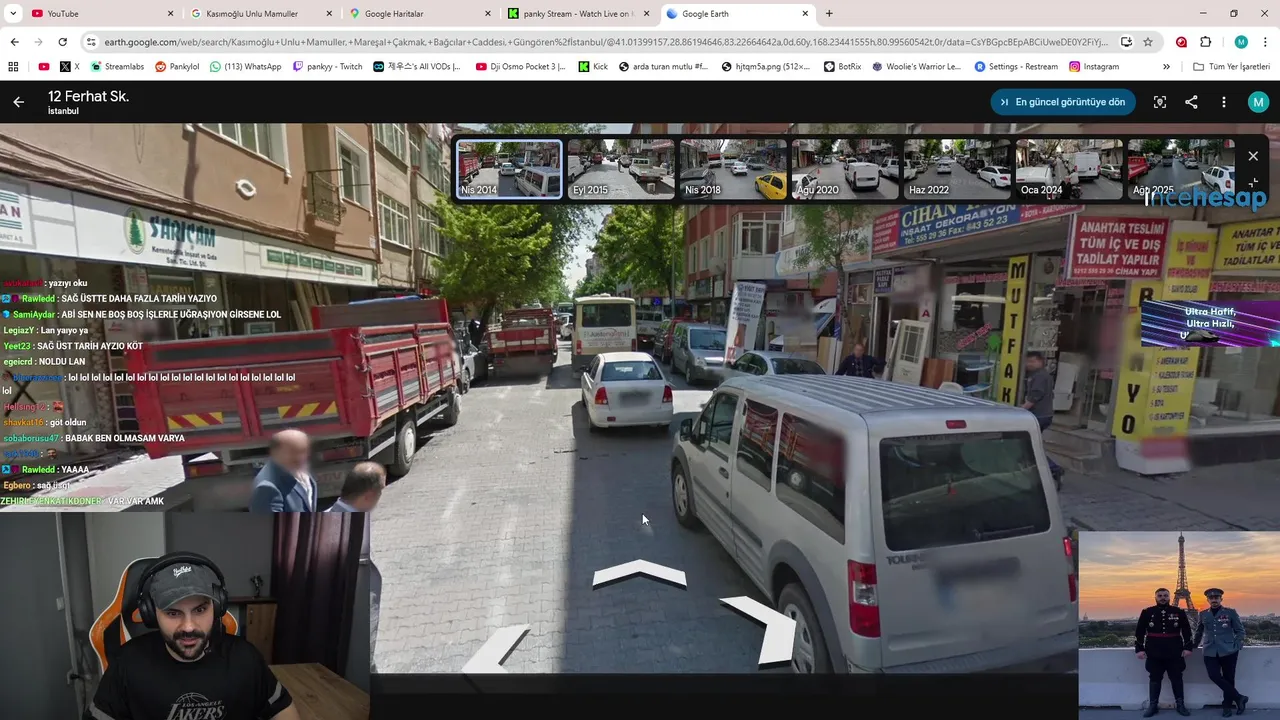Click the Street View capture icon
1280x720 pixels.
[1160, 102]
